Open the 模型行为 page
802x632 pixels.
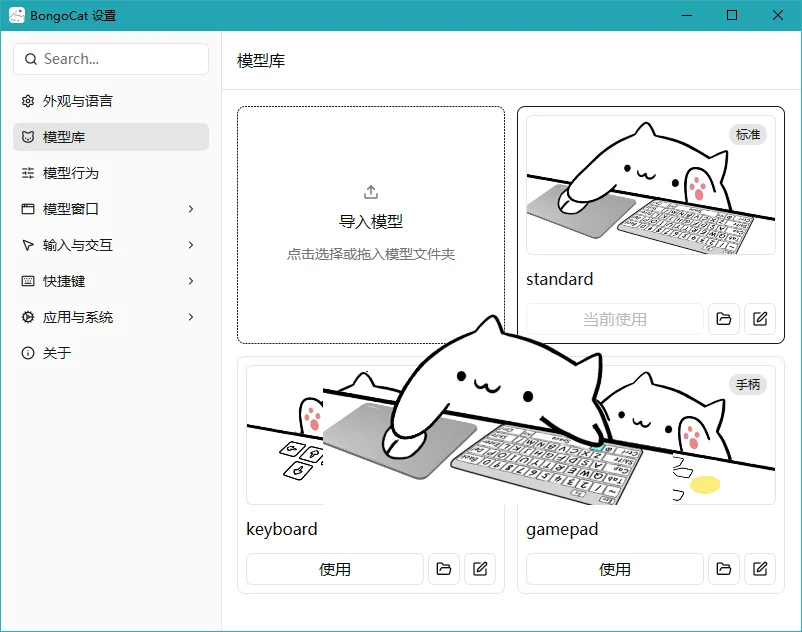click(111, 173)
